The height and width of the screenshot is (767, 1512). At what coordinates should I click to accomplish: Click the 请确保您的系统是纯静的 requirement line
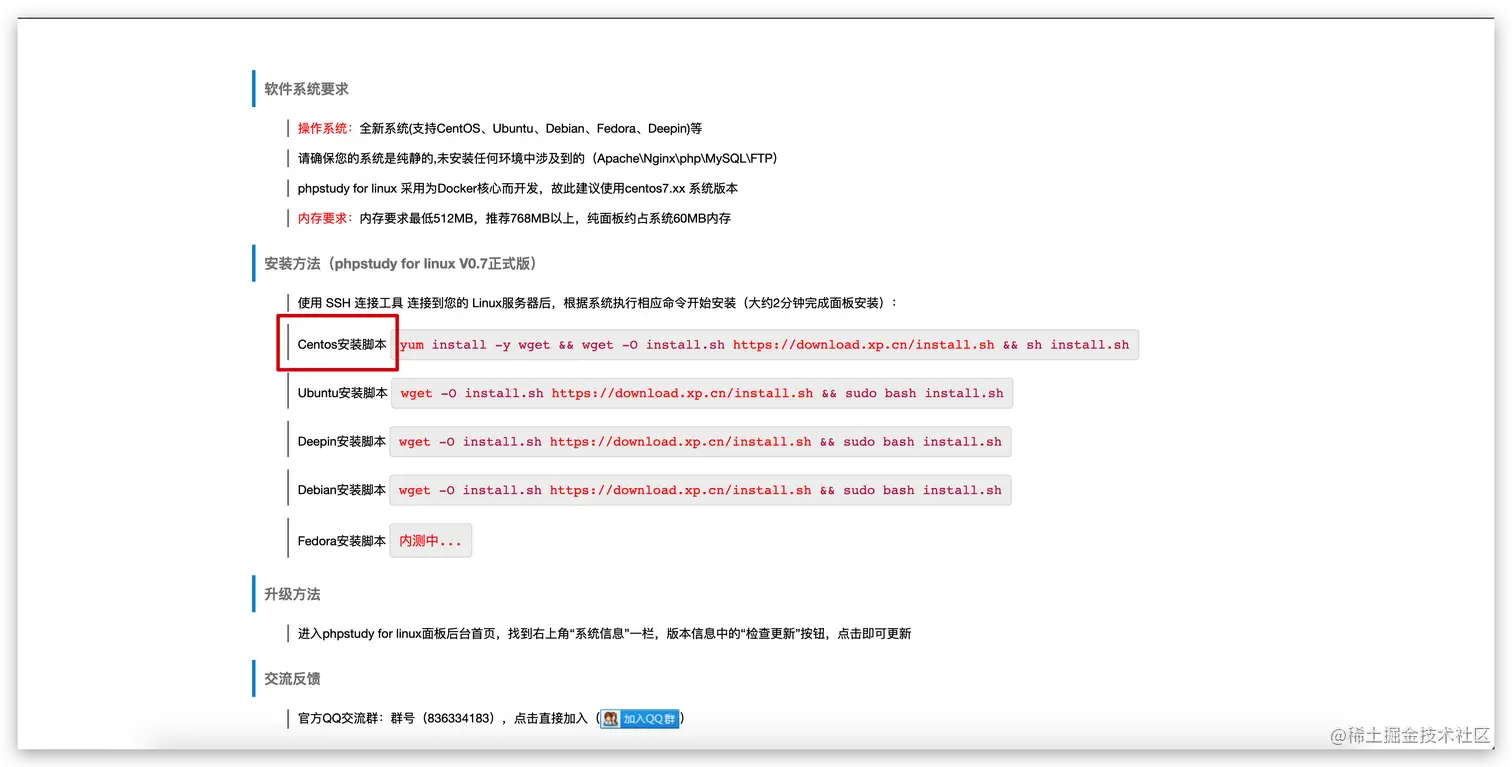click(538, 158)
